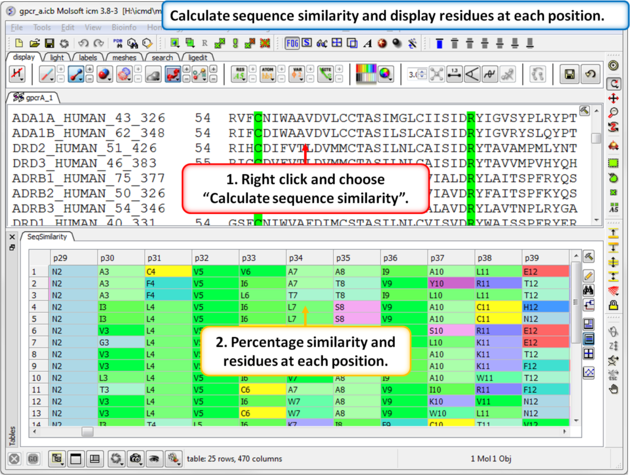Image resolution: width=630 pixels, height=475 pixels.
Task: Open the Tools menu
Action: tap(42, 28)
